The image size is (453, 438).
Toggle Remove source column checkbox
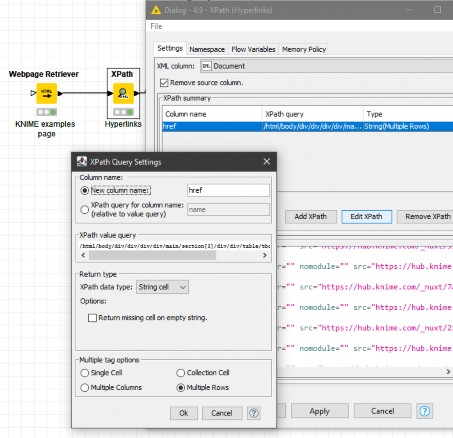point(164,83)
